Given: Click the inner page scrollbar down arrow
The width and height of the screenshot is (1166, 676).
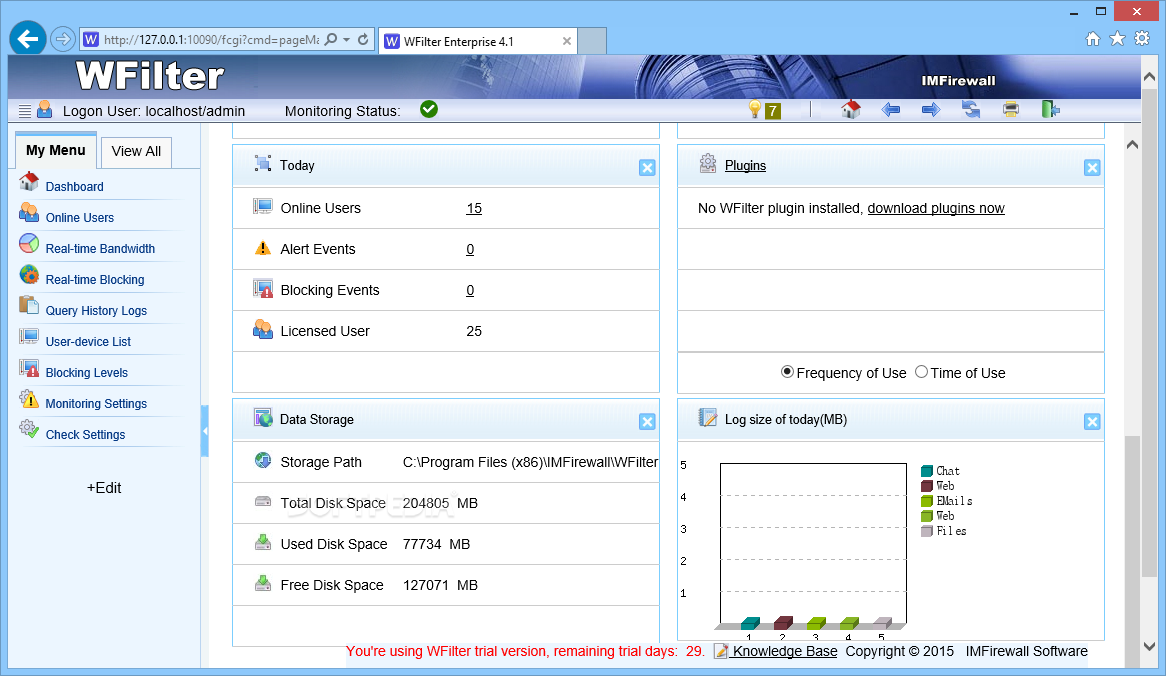Looking at the screenshot, I should click(1150, 646).
